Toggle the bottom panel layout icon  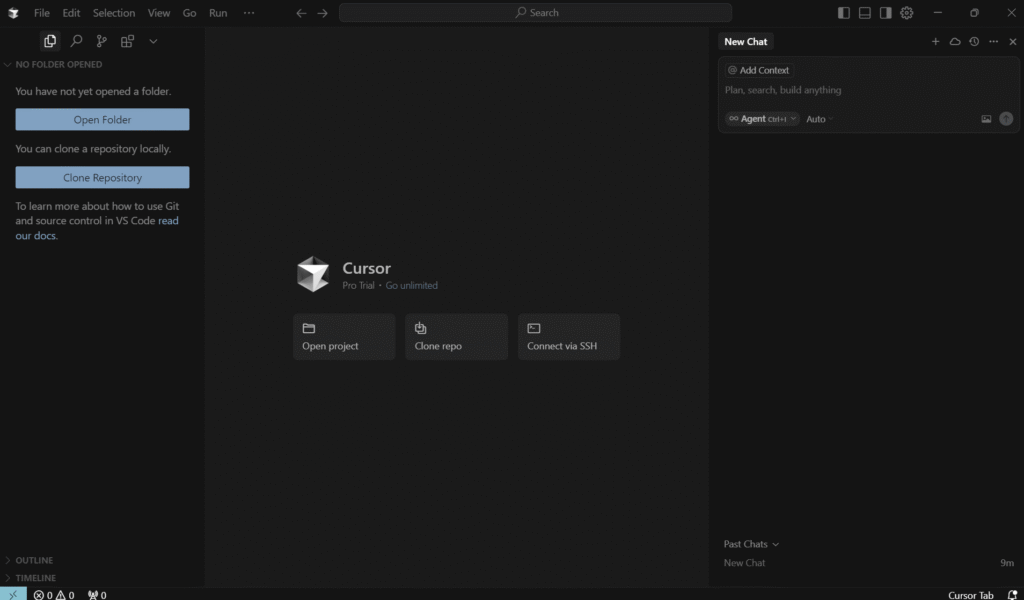tap(865, 12)
